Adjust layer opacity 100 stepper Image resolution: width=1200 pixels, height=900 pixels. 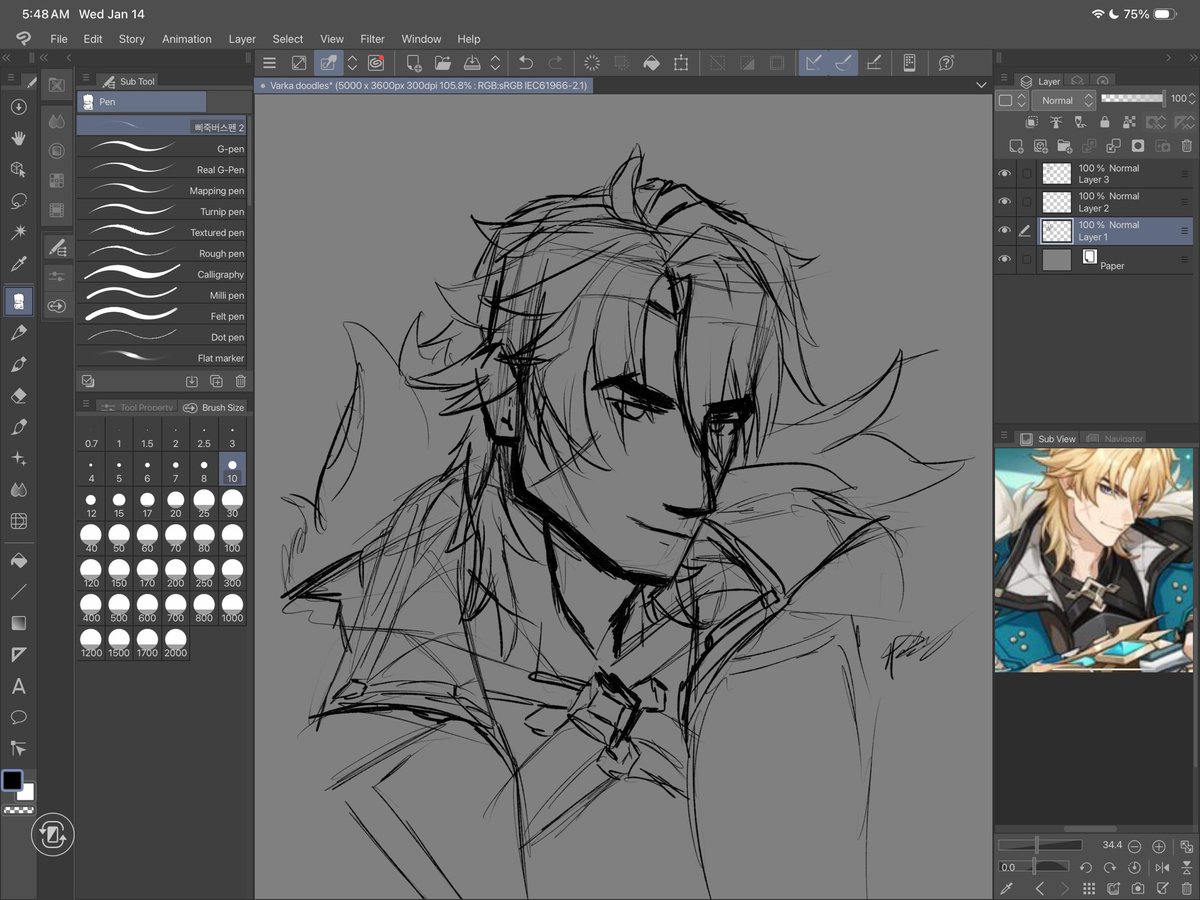(x=1192, y=99)
